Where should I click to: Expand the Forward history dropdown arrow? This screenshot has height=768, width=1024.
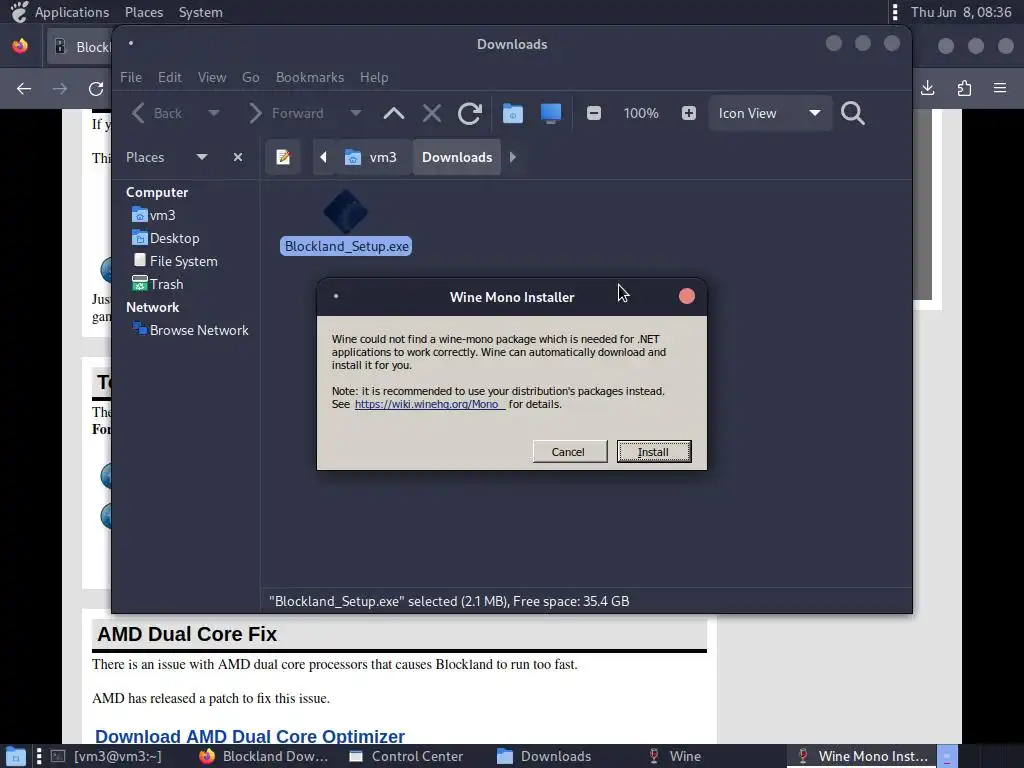coord(355,113)
